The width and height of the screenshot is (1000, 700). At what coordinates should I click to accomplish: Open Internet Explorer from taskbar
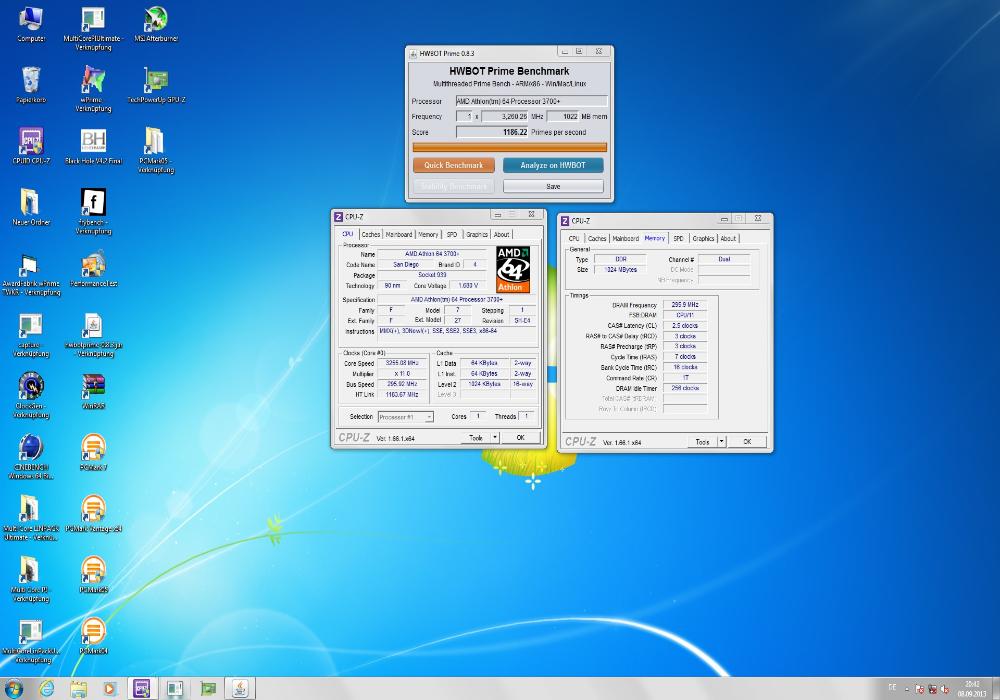click(x=47, y=689)
